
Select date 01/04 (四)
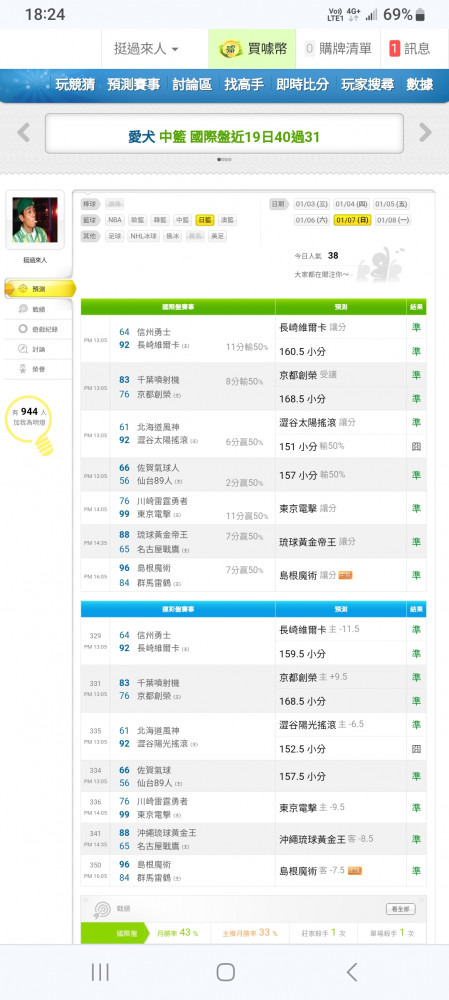[x=351, y=204]
